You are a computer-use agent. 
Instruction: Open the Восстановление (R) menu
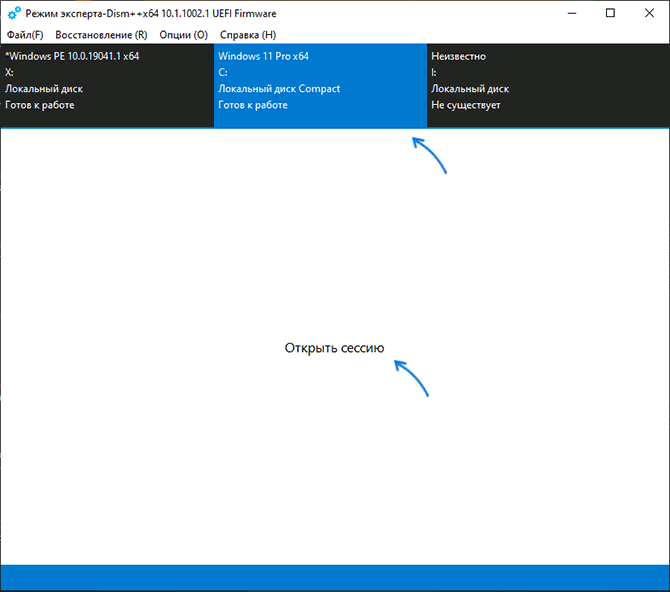(101, 35)
